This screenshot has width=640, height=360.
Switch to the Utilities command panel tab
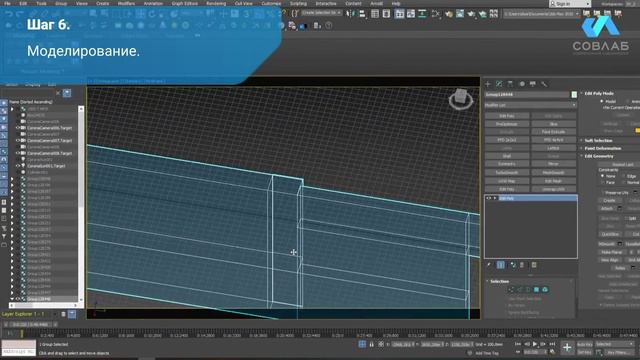(544, 84)
